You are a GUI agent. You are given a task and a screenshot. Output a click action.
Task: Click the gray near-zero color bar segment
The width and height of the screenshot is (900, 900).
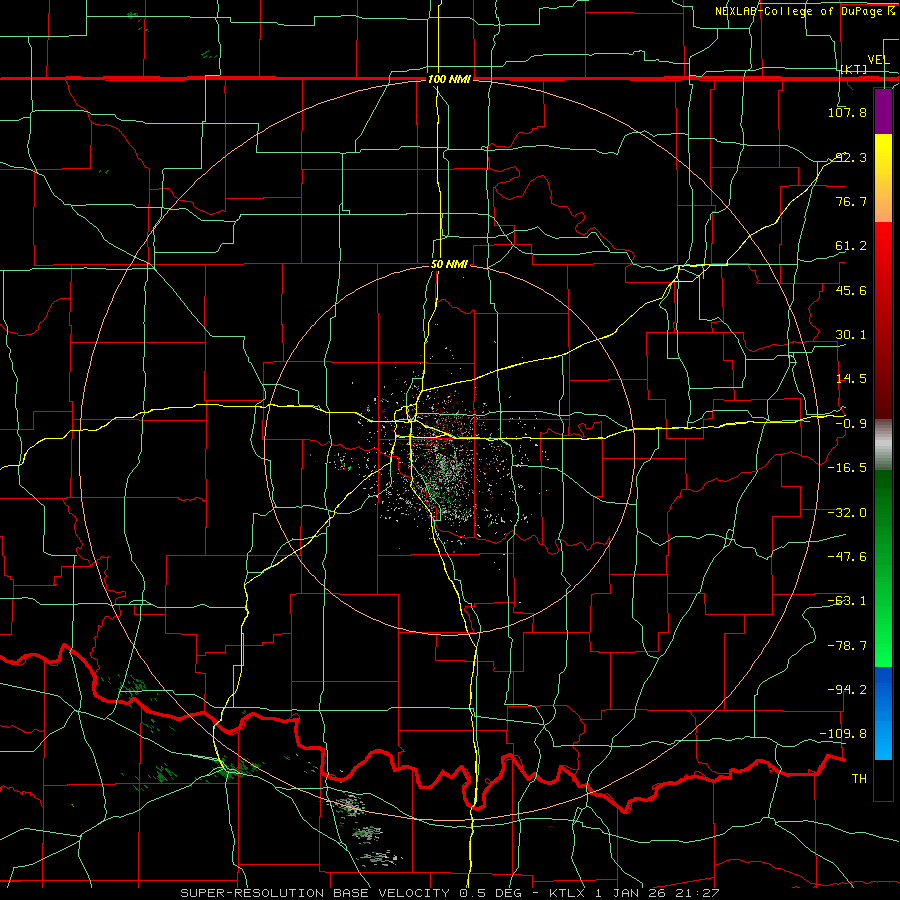(x=883, y=445)
